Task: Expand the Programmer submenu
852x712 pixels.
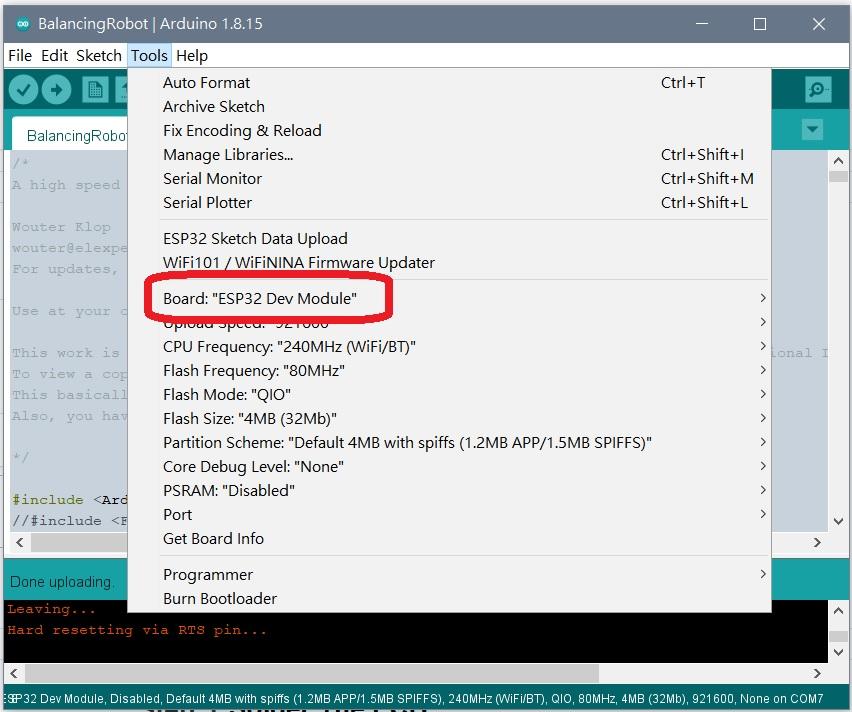Action: pos(449,574)
